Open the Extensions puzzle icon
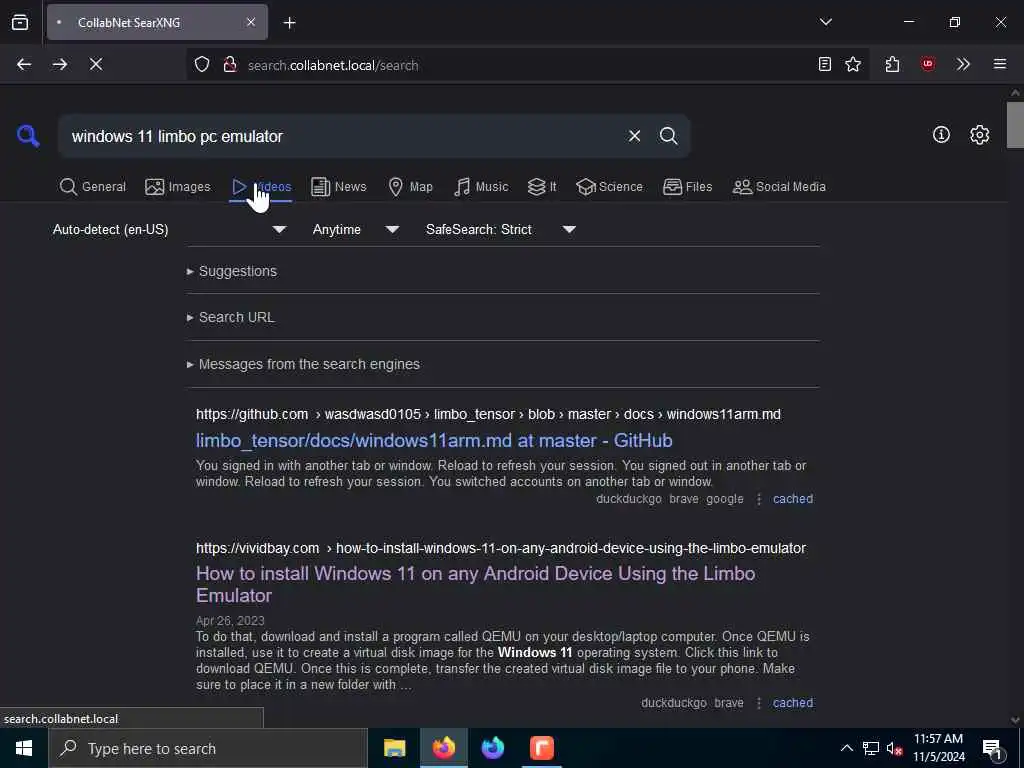 [x=892, y=64]
